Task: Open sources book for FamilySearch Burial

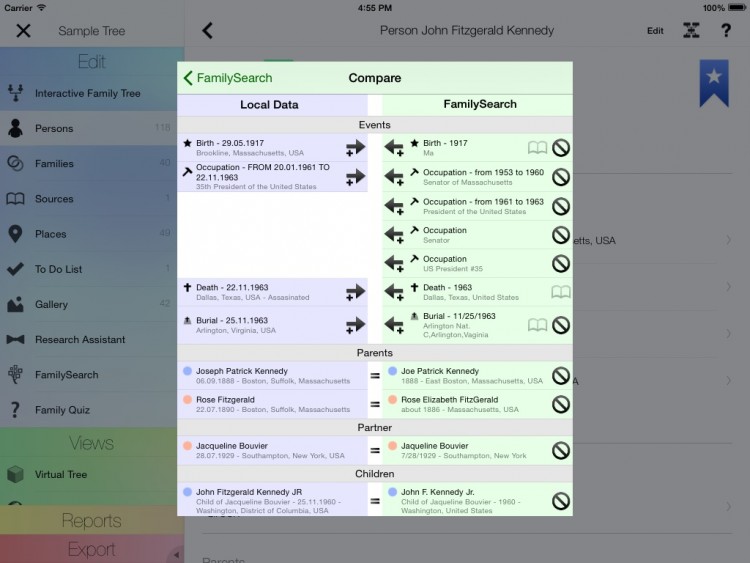Action: click(x=537, y=325)
